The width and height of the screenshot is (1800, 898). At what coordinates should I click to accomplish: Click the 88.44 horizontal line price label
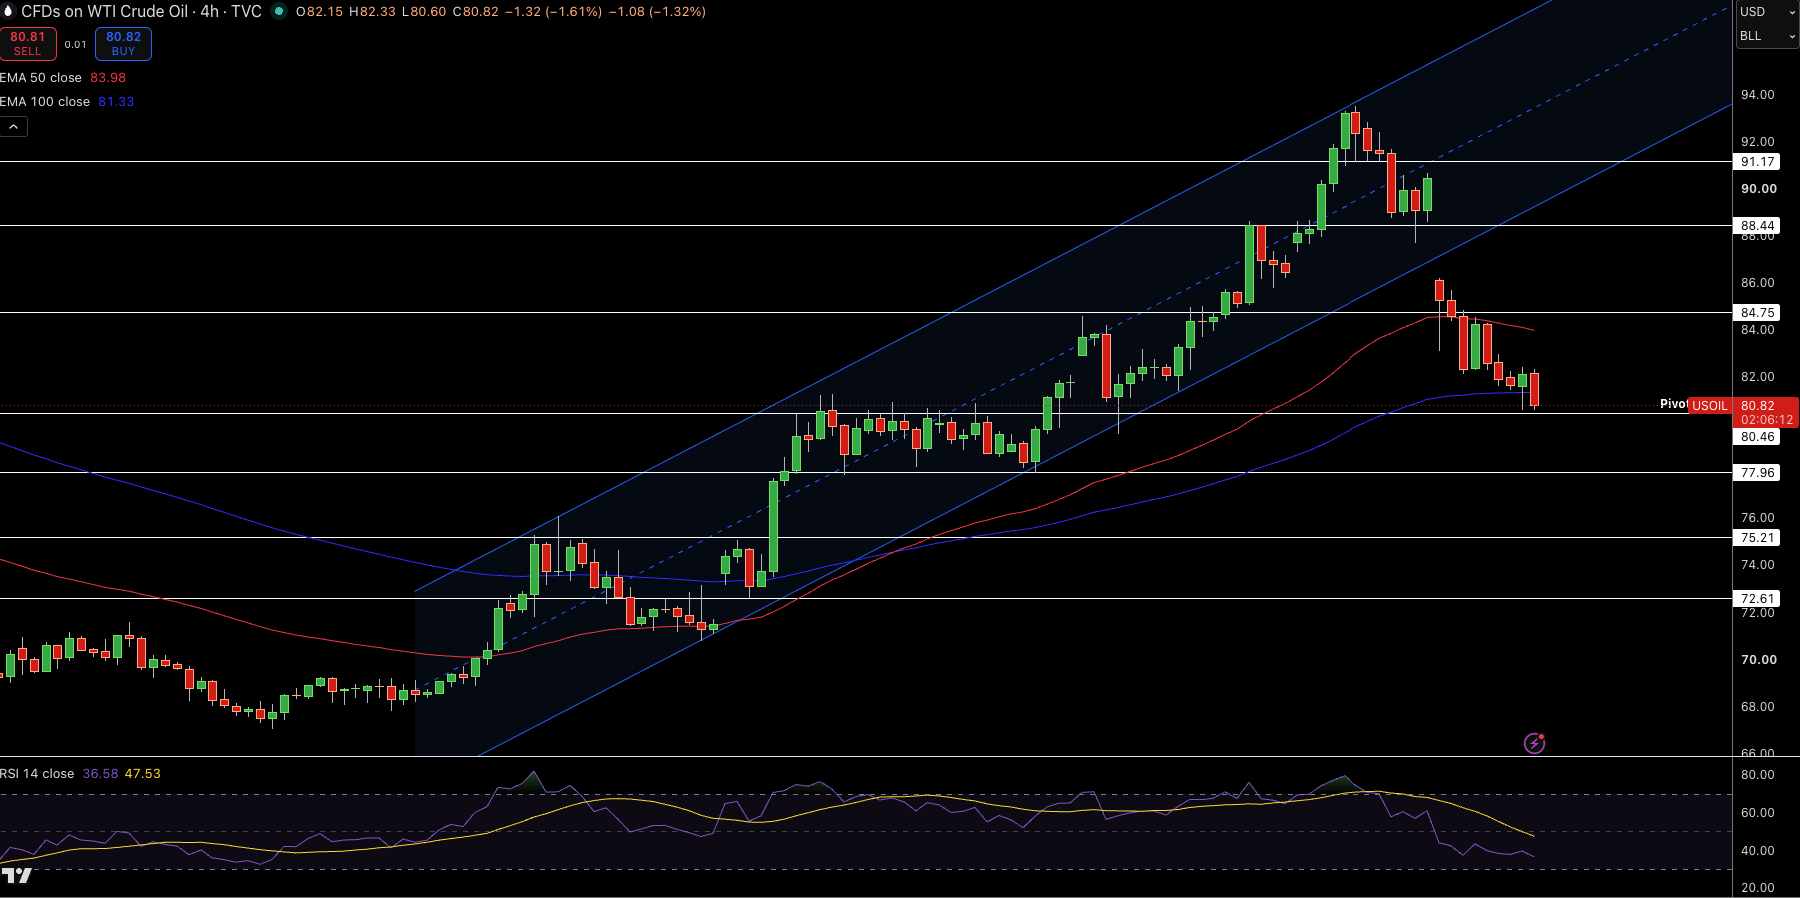[x=1757, y=226]
